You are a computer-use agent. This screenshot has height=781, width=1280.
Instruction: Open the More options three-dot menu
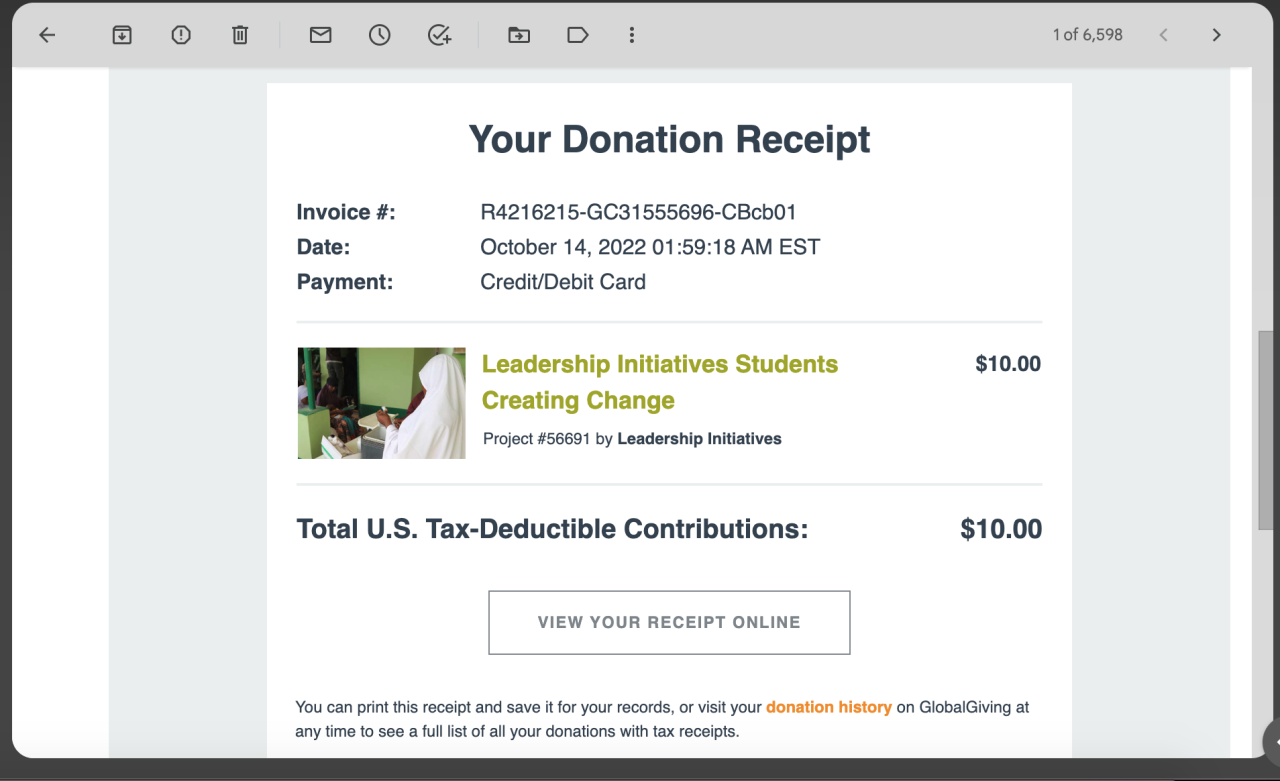632,35
